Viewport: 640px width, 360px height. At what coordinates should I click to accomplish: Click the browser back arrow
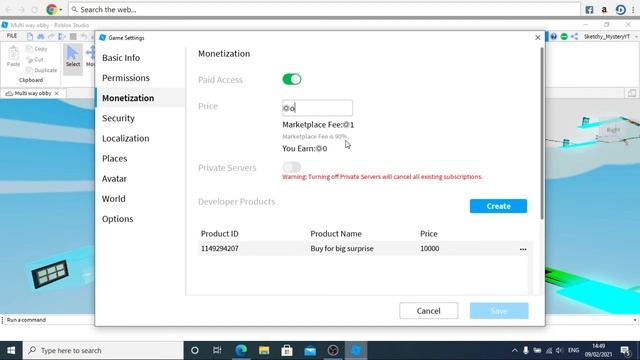[9, 10]
